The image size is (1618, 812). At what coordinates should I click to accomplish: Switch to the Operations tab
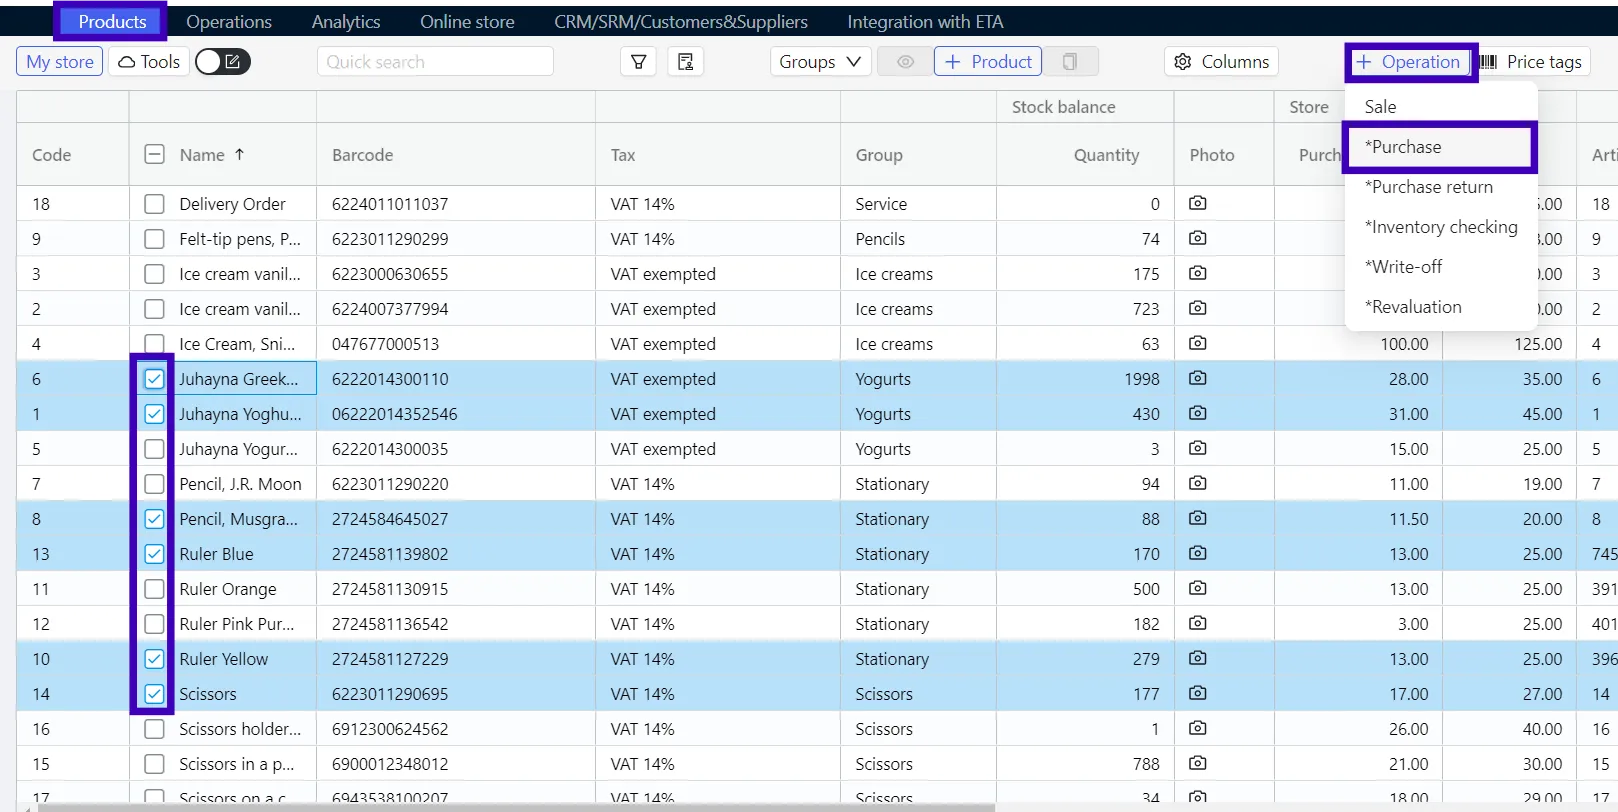(229, 21)
